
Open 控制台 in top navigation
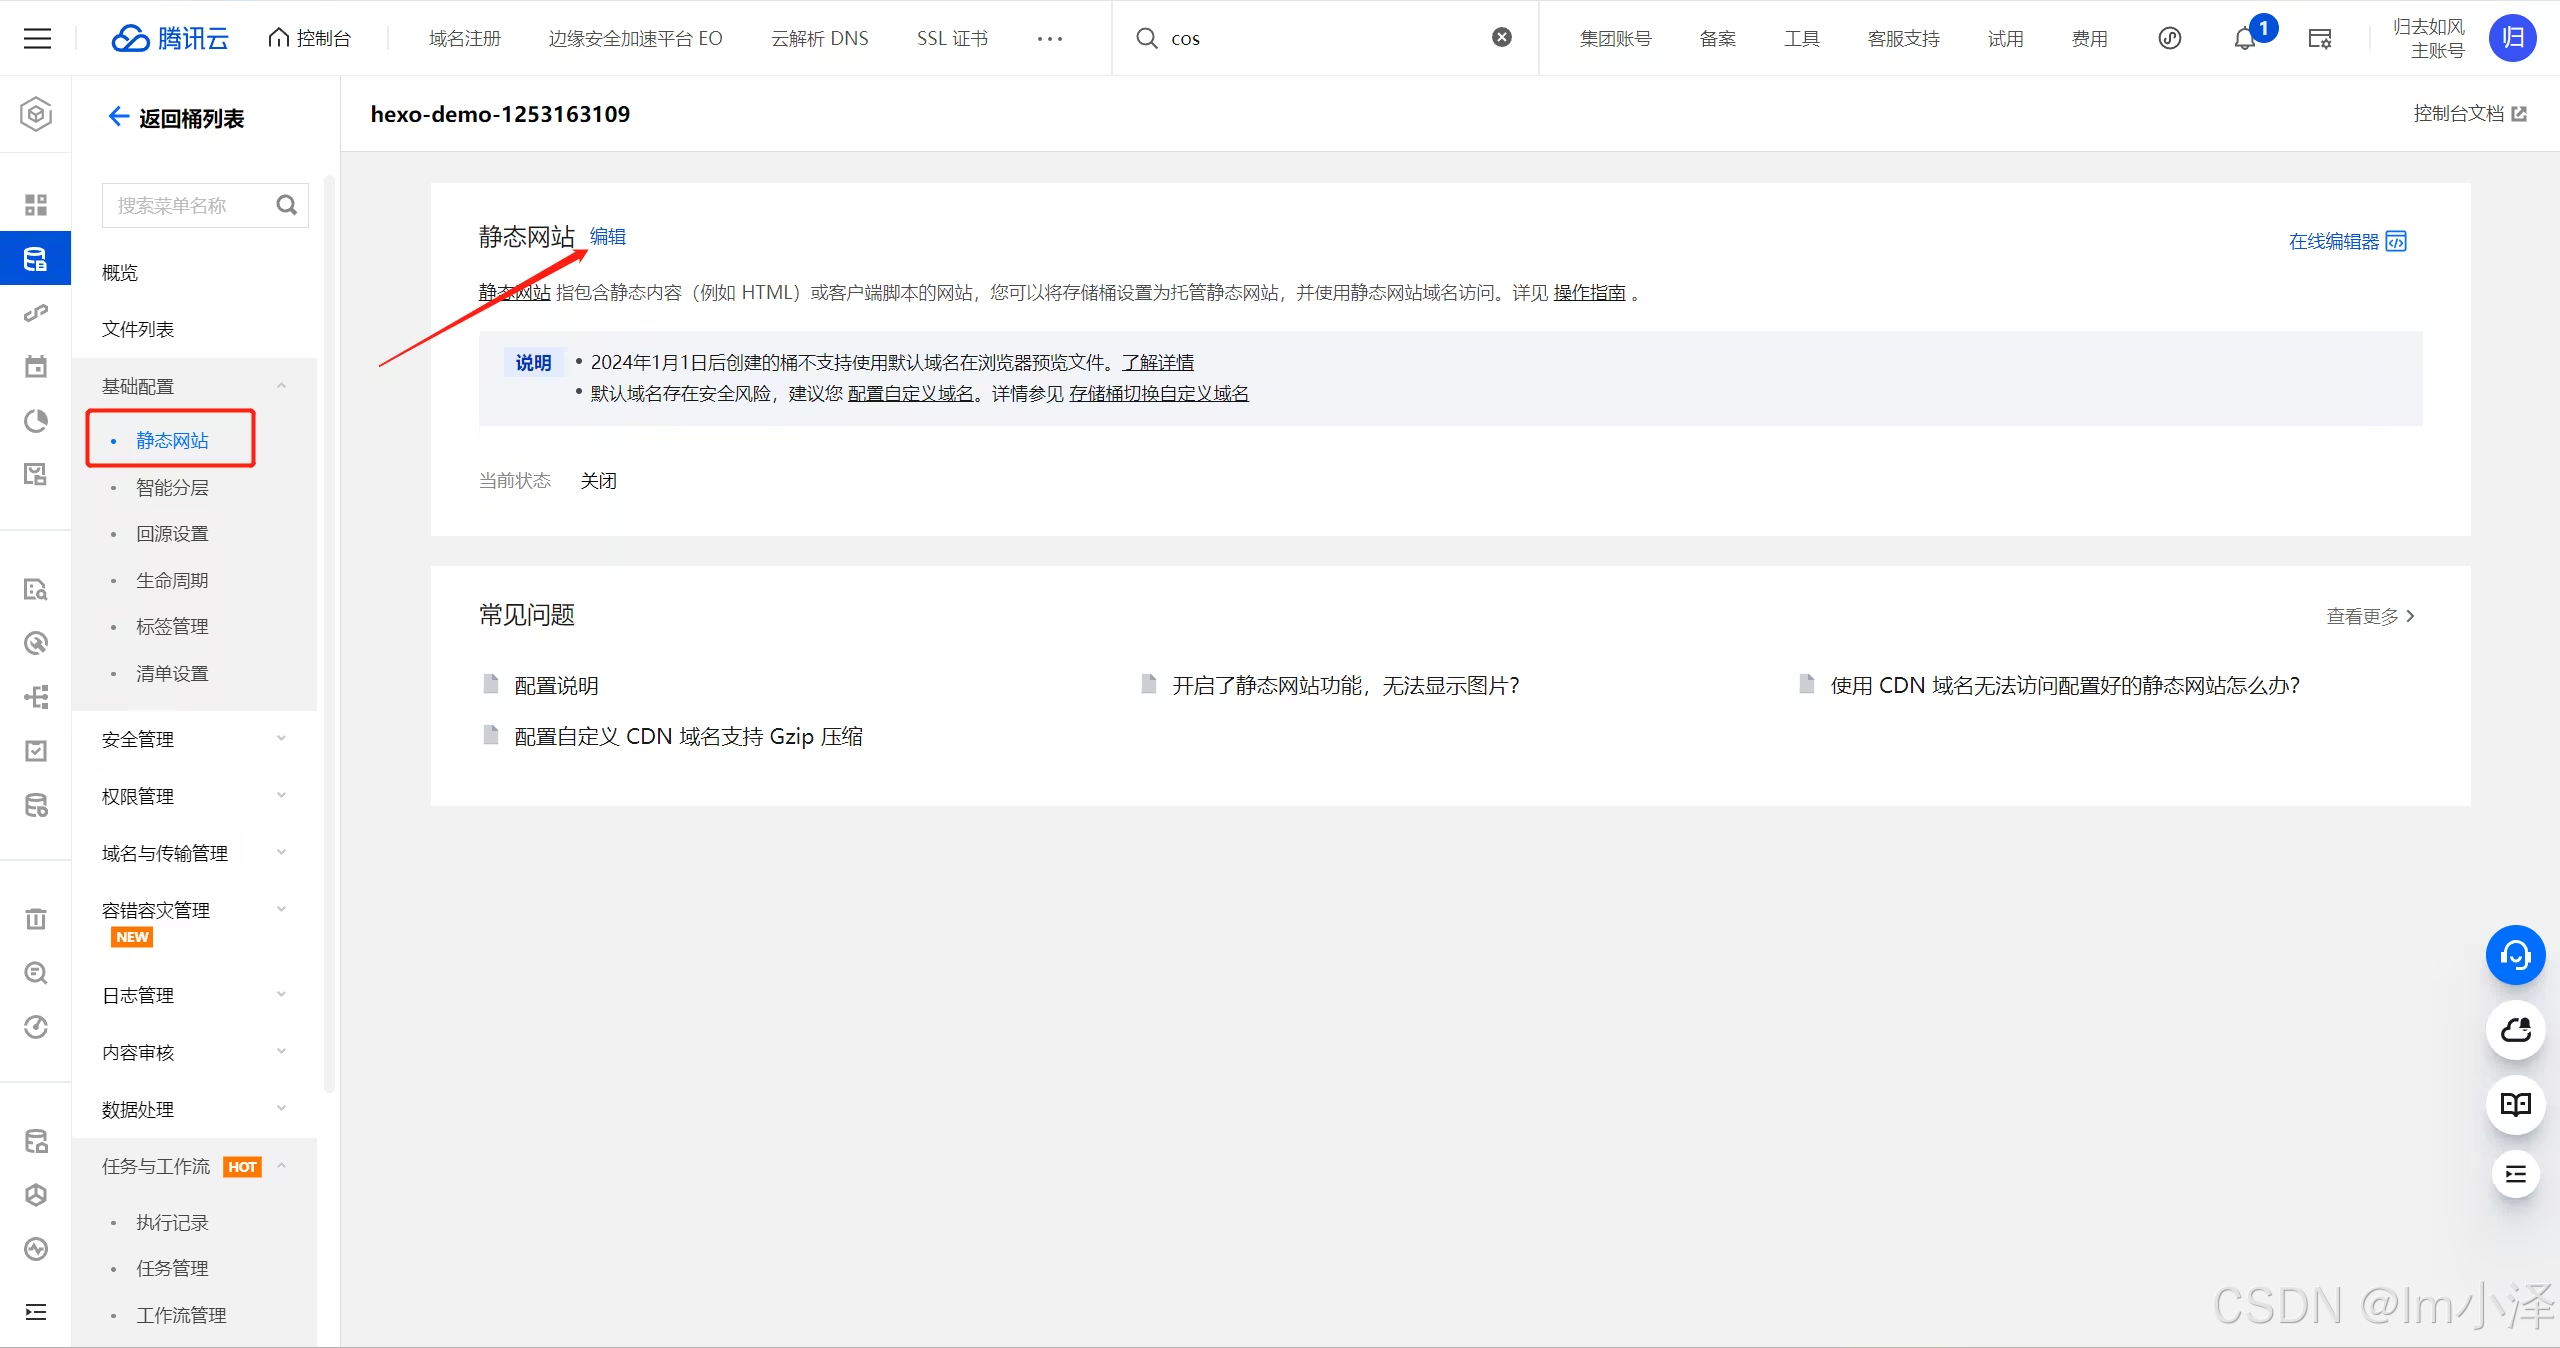(x=310, y=38)
